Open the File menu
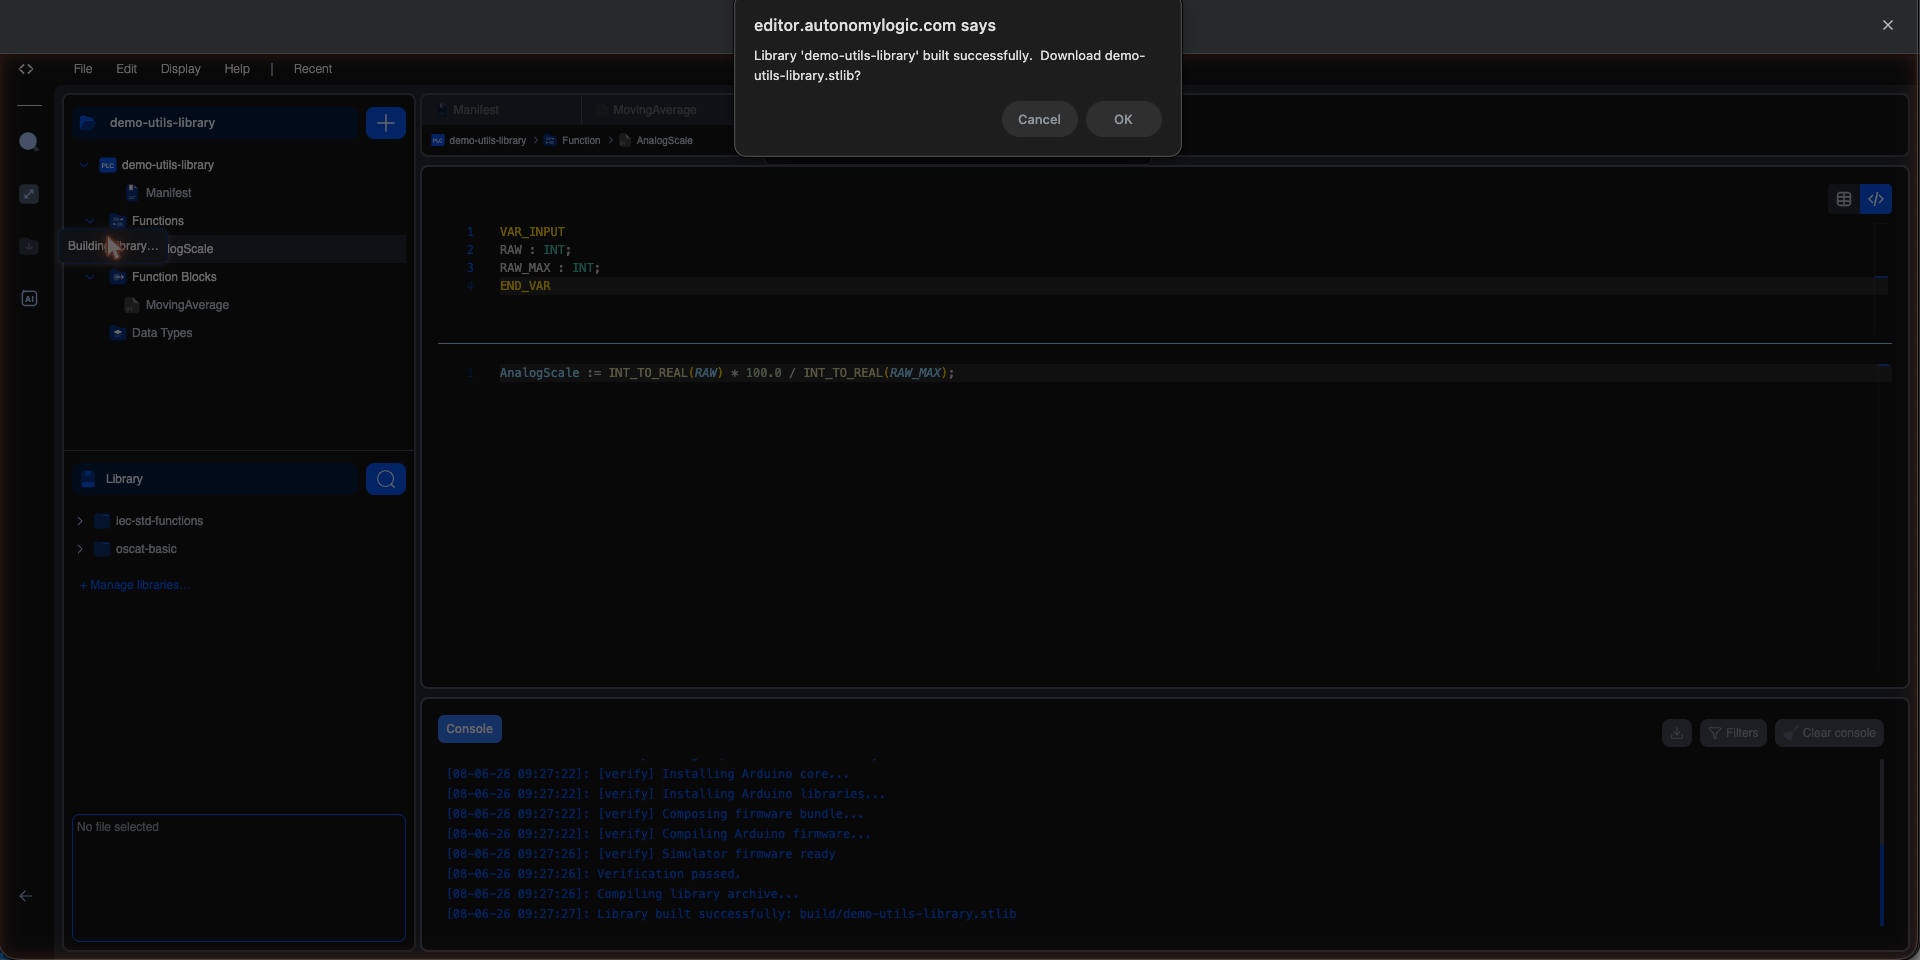This screenshot has height=960, width=1920. tap(83, 69)
